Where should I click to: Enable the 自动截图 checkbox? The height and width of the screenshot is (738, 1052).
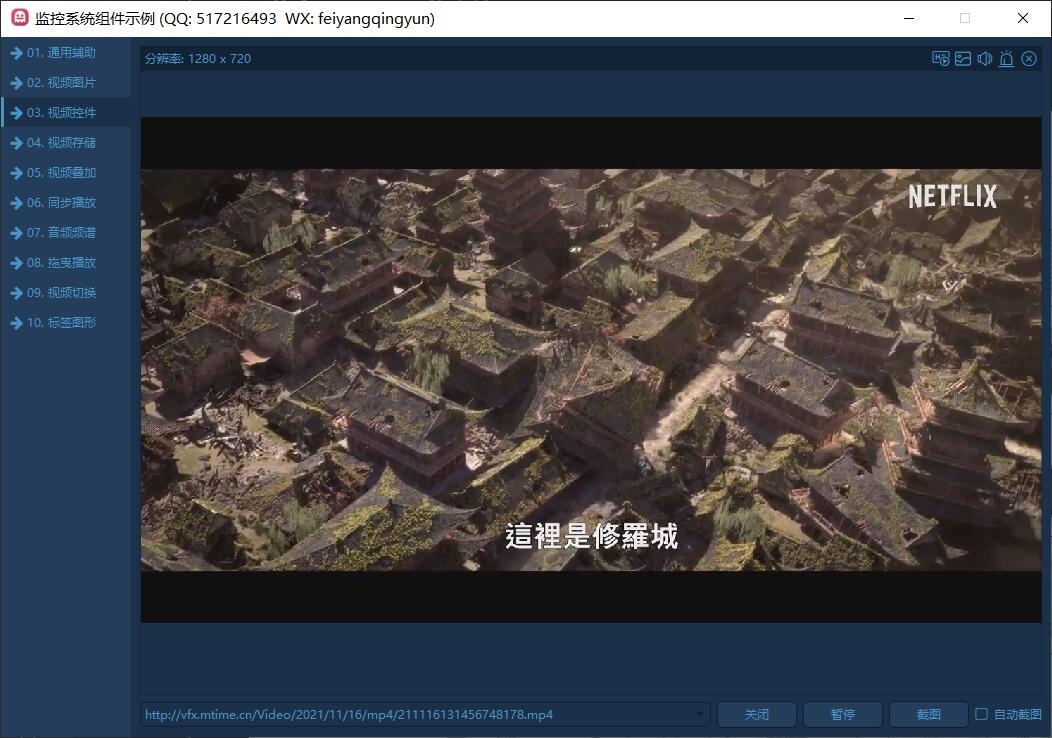981,714
